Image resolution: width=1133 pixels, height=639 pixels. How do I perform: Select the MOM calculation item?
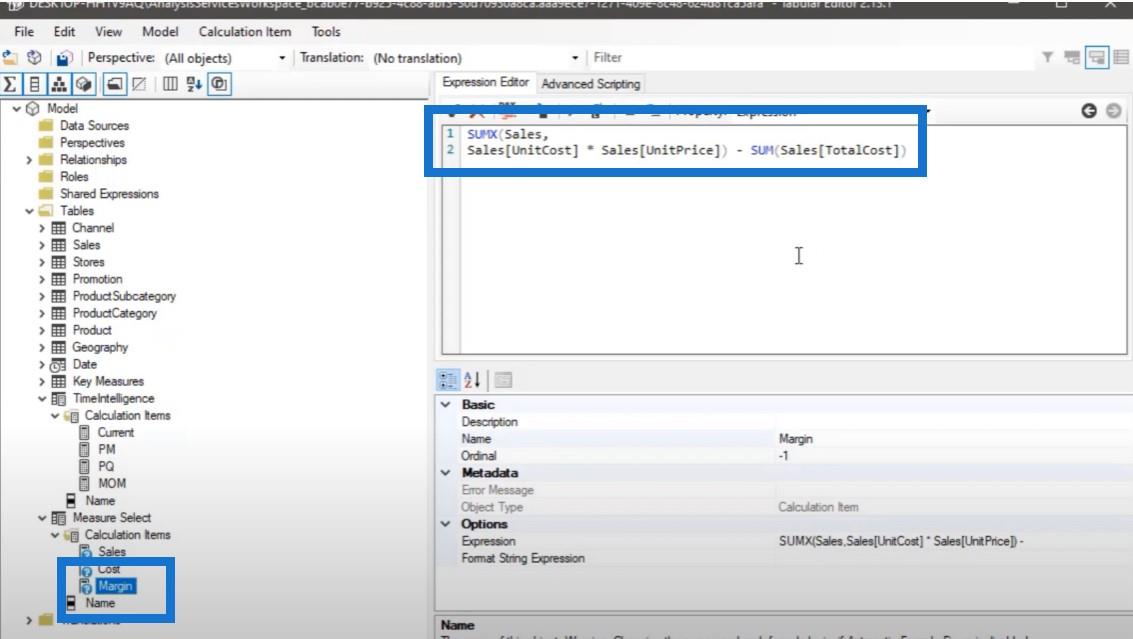click(x=112, y=484)
